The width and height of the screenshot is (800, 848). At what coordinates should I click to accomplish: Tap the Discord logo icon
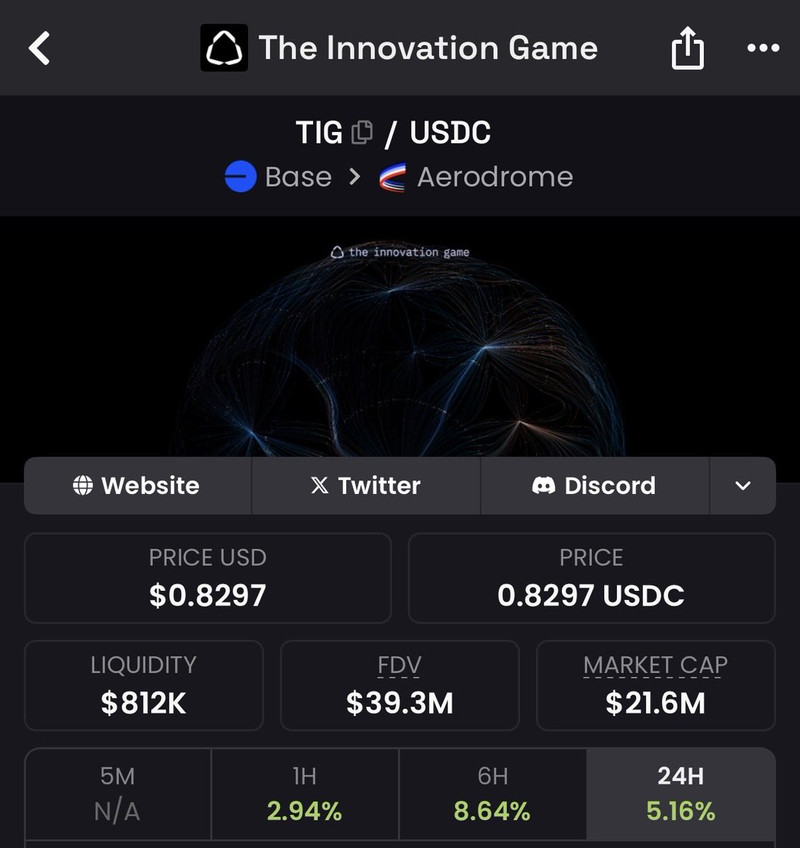(544, 486)
